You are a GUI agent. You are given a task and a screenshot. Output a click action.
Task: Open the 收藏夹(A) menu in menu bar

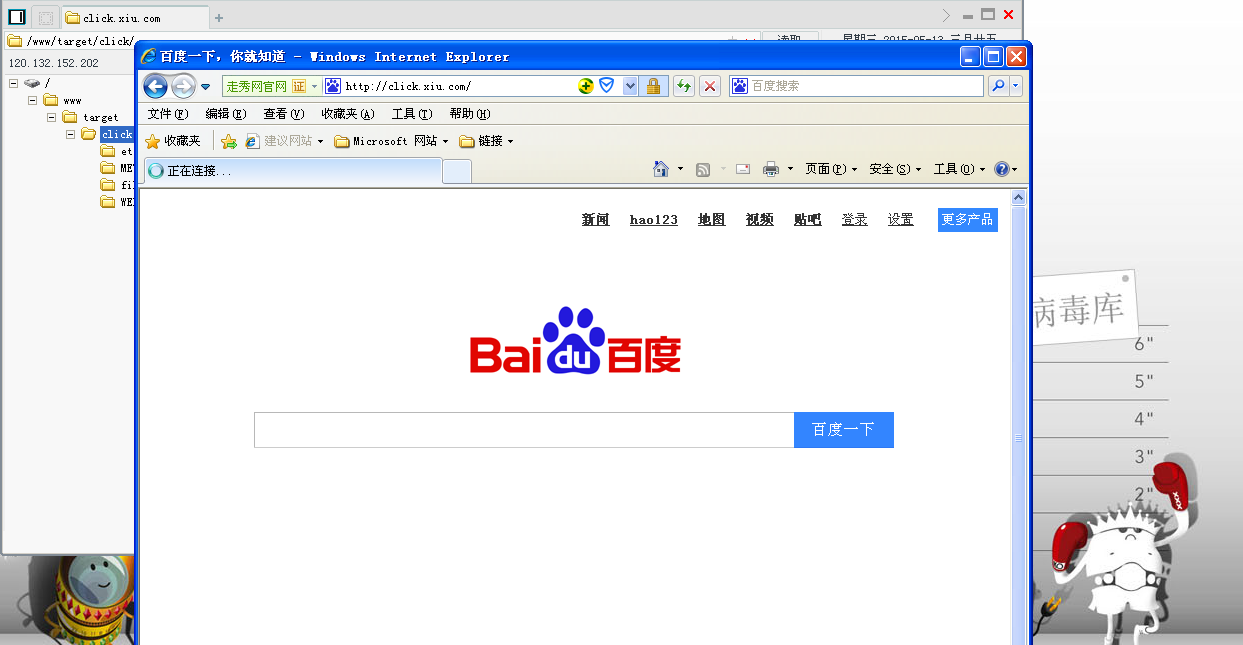tap(347, 114)
